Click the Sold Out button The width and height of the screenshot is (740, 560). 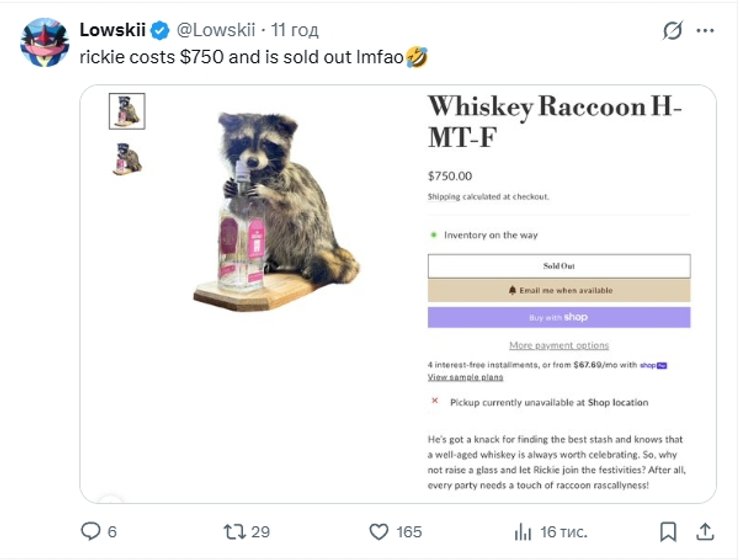[x=559, y=266]
